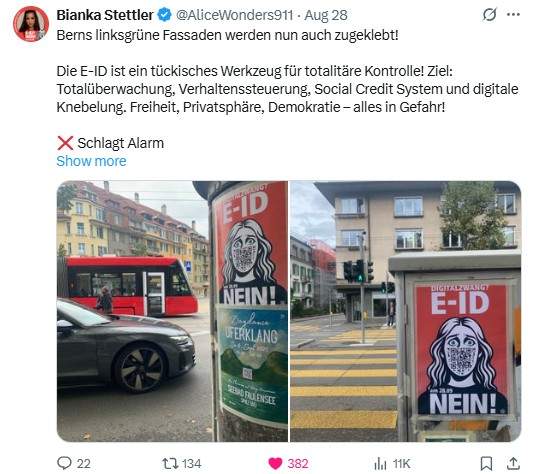Open Grok explain icon at top right
This screenshot has width=534, height=474.
point(490,15)
